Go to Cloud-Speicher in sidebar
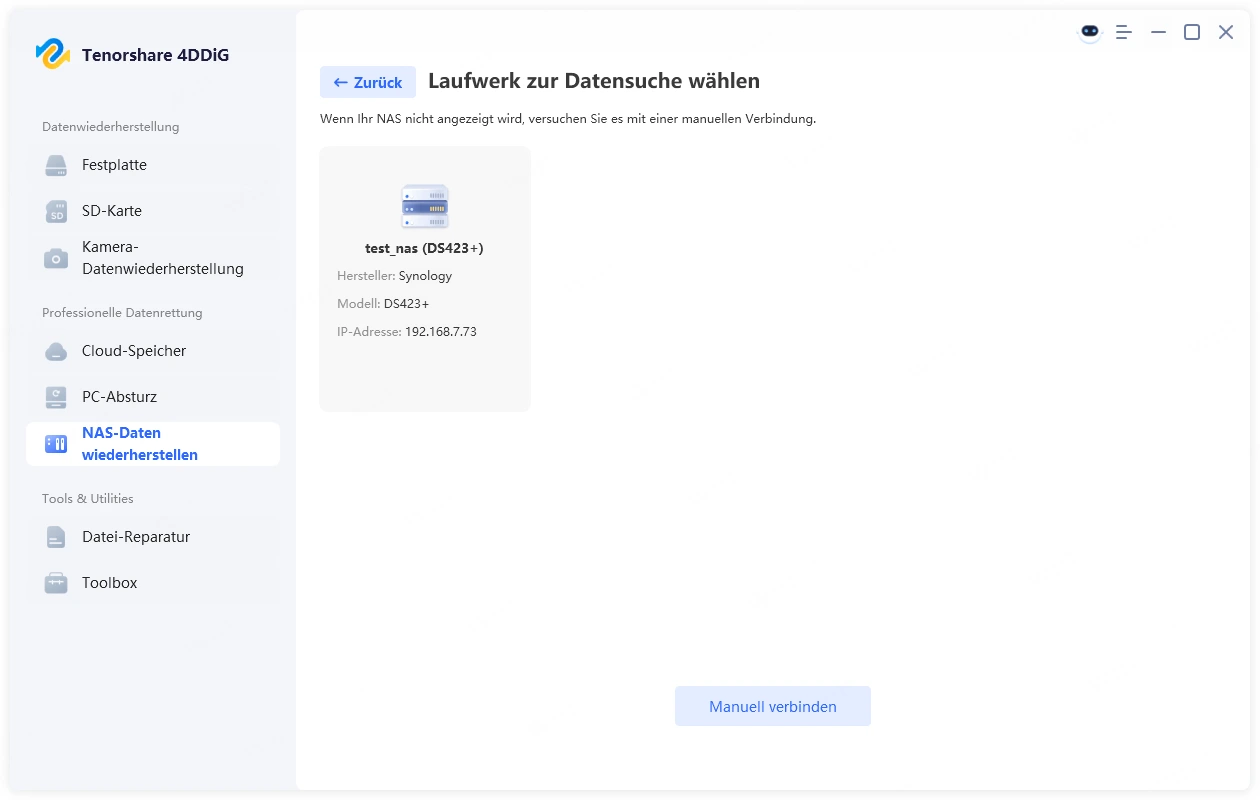1260x800 pixels. click(134, 351)
